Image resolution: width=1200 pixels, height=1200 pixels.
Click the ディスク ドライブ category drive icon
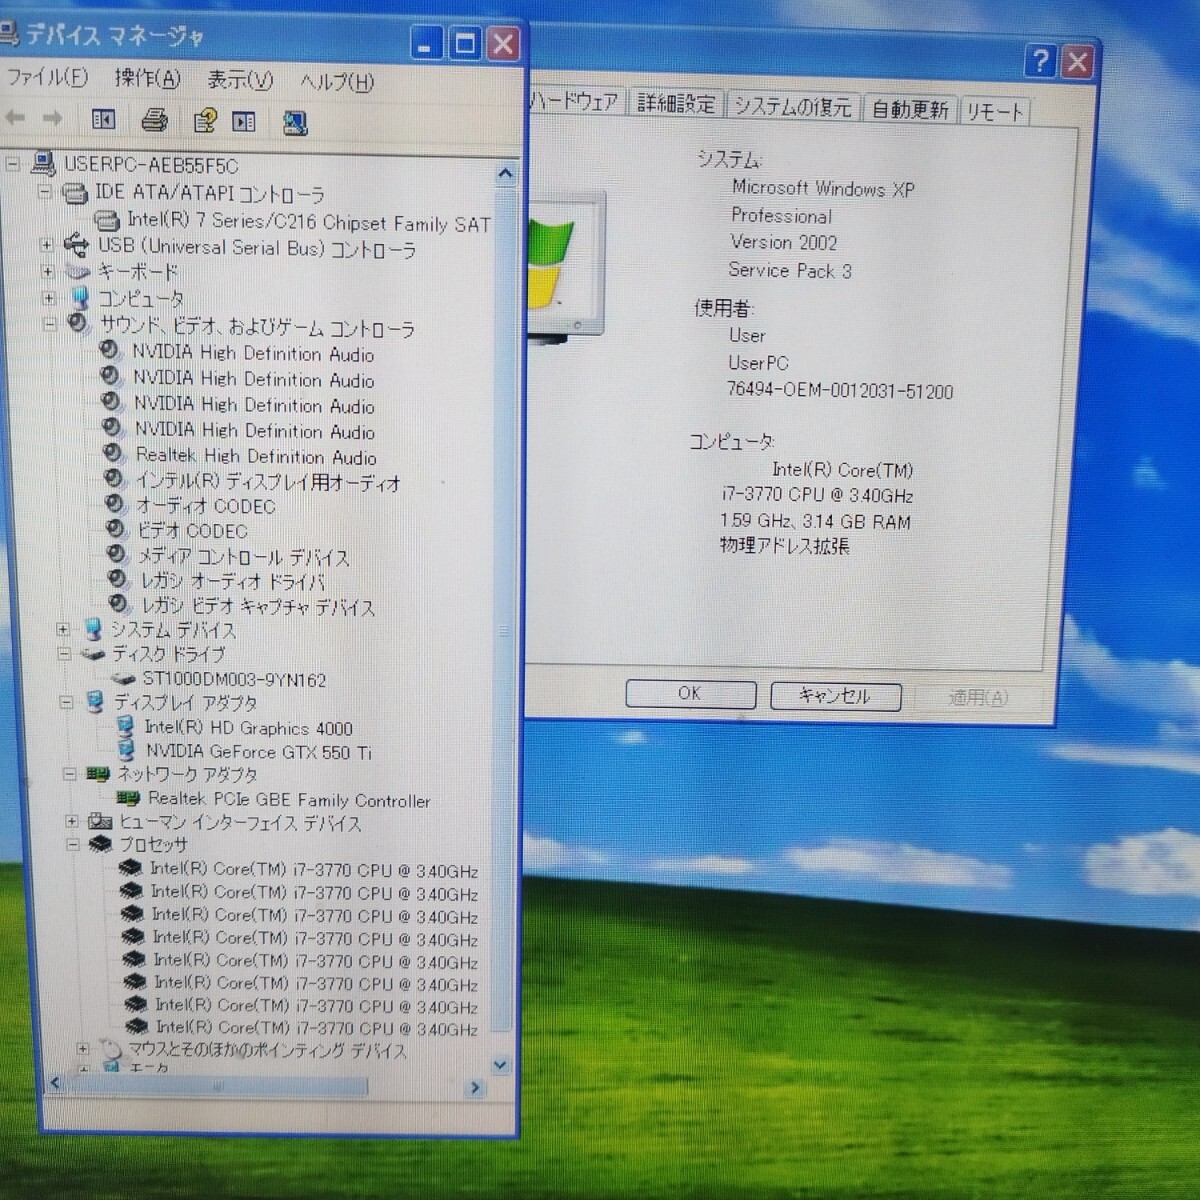tap(93, 654)
